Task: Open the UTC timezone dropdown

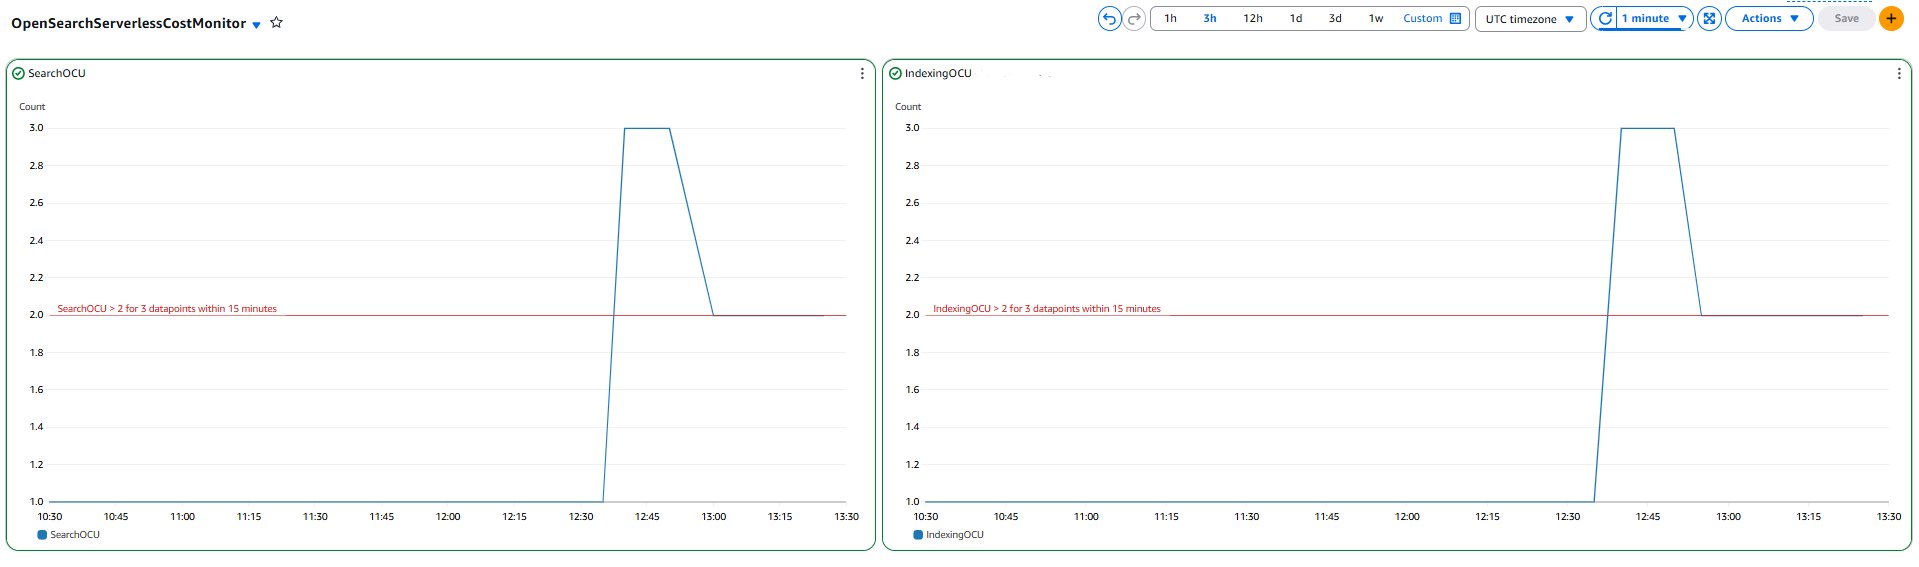Action: [x=1530, y=19]
